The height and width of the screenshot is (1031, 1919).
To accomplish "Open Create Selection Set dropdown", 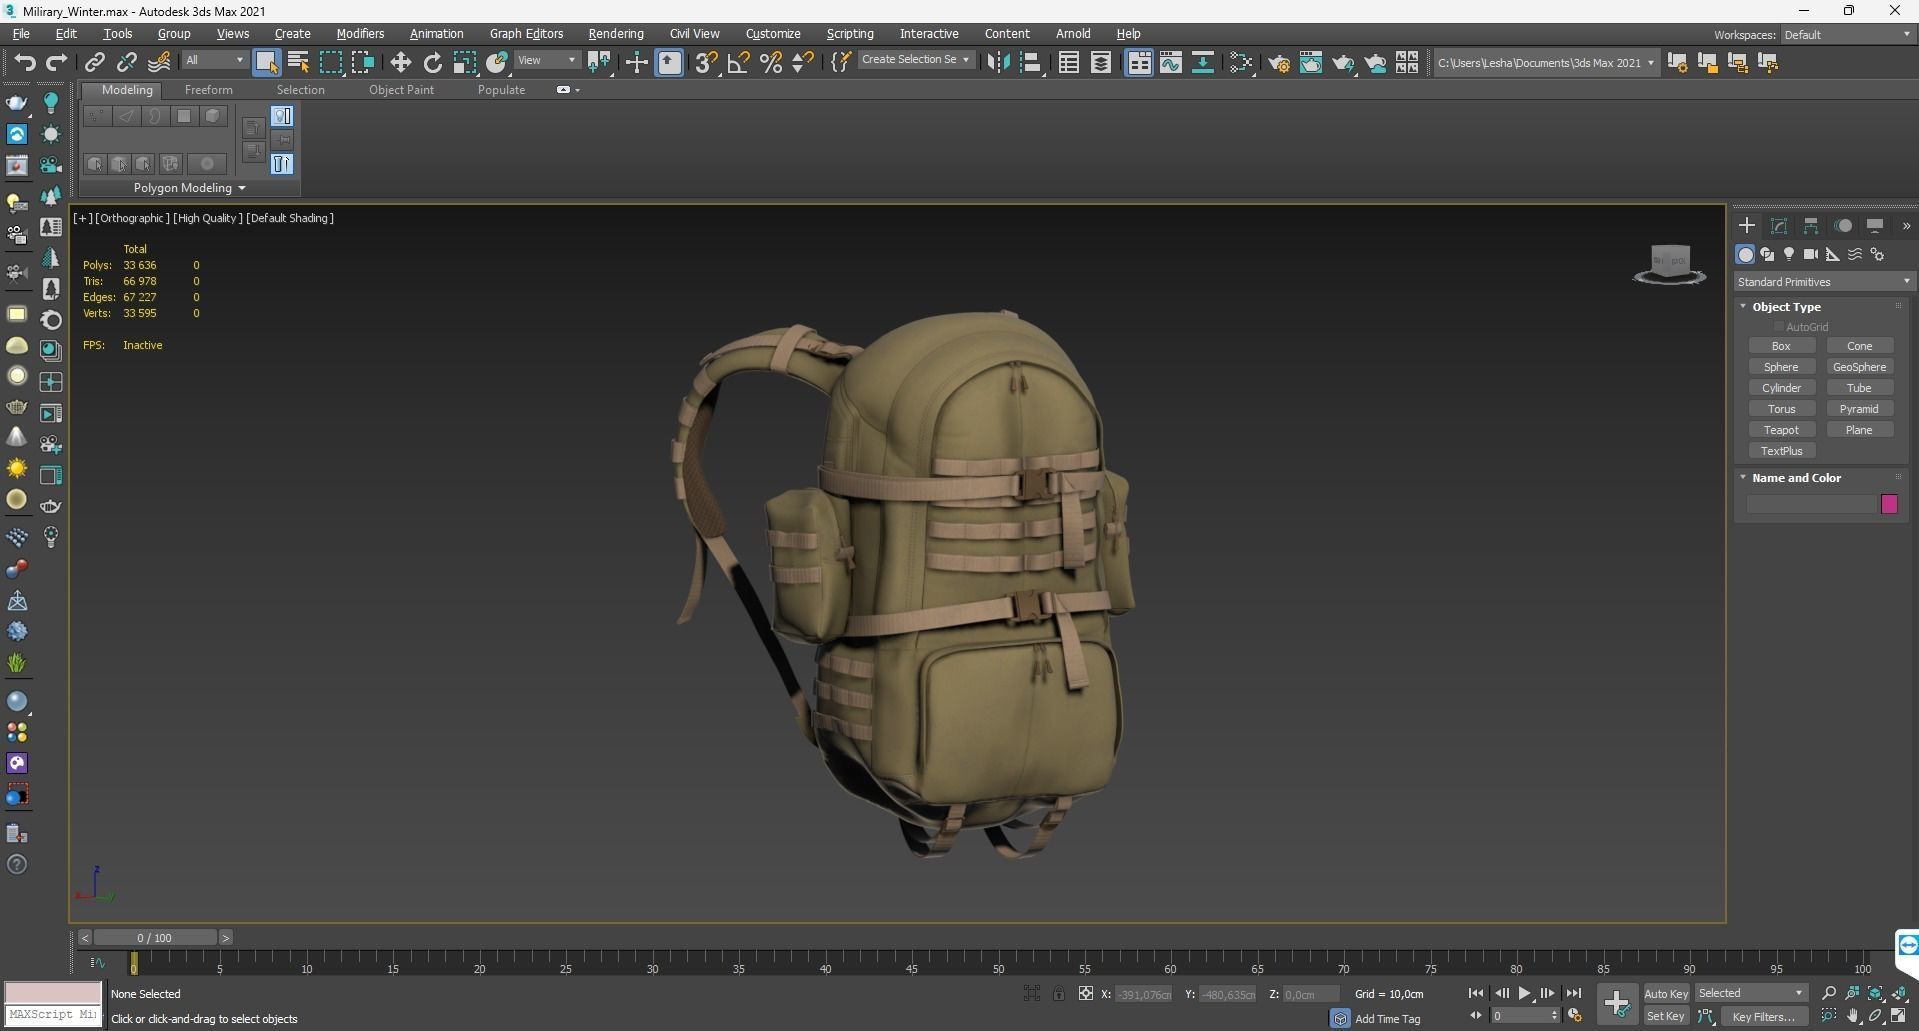I will click(915, 60).
